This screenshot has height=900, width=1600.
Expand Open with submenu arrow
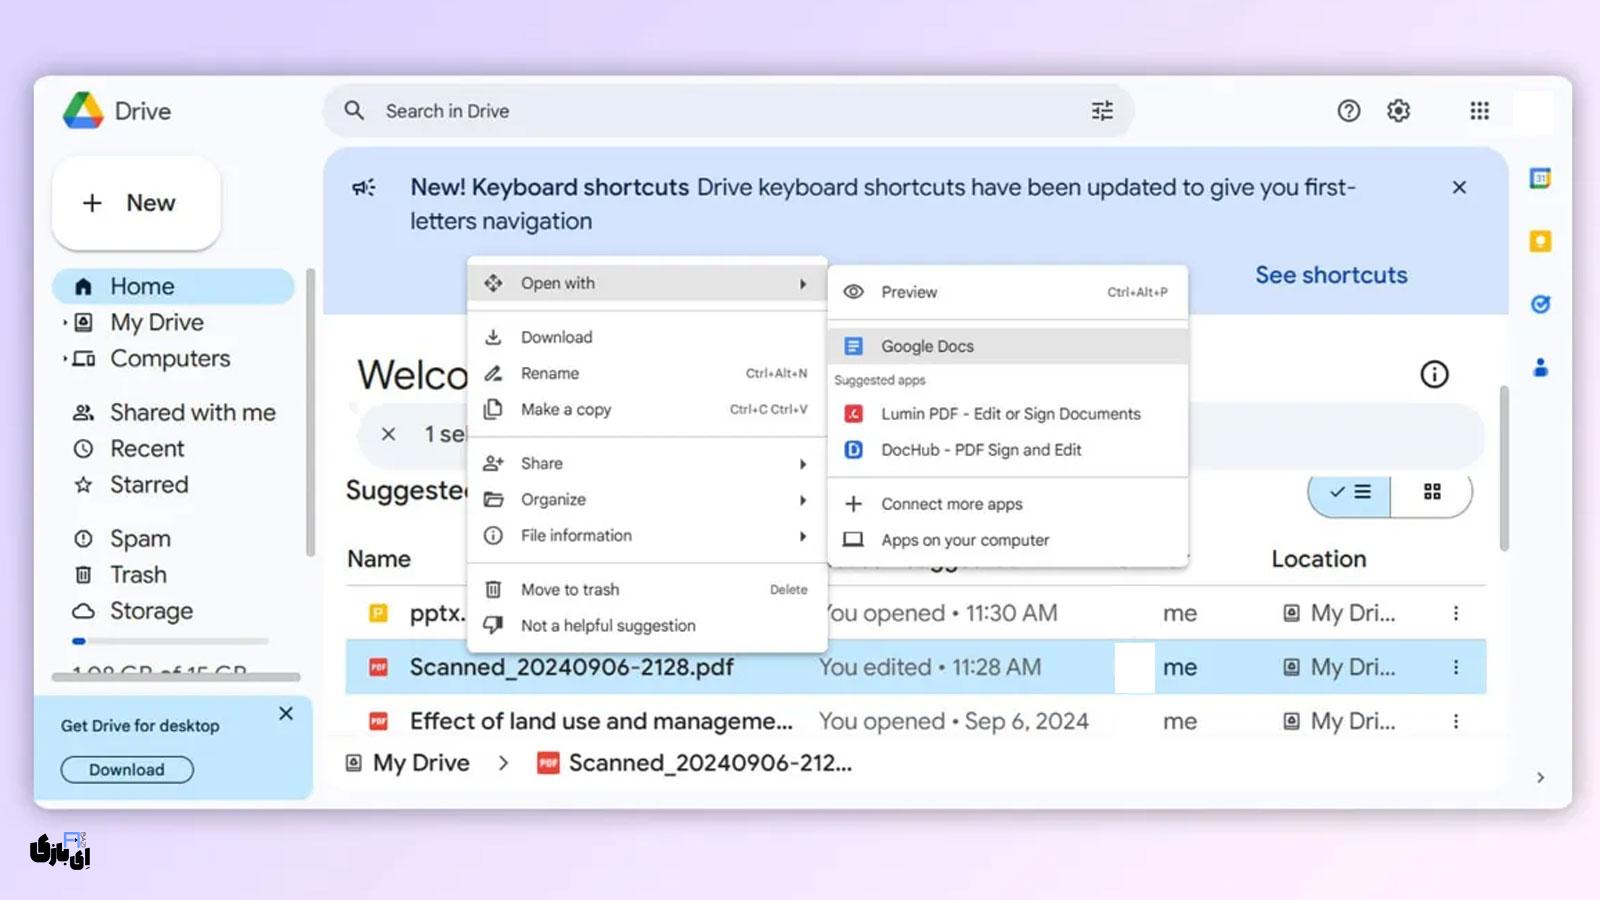click(803, 284)
